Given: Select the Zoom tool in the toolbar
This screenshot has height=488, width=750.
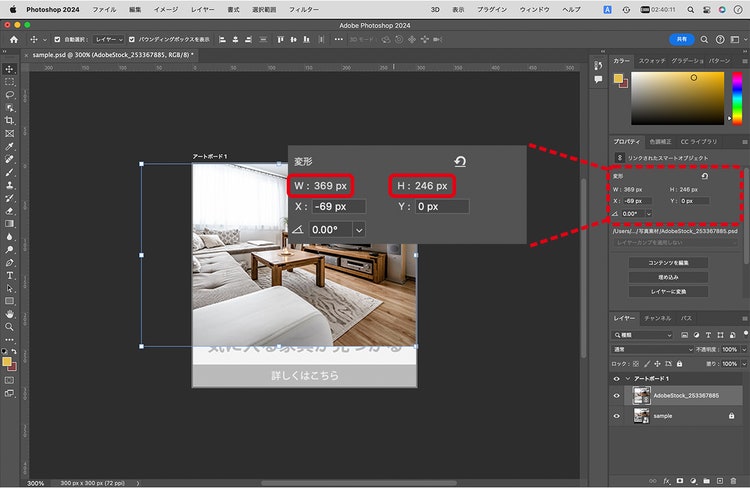Looking at the screenshot, I should (10, 327).
